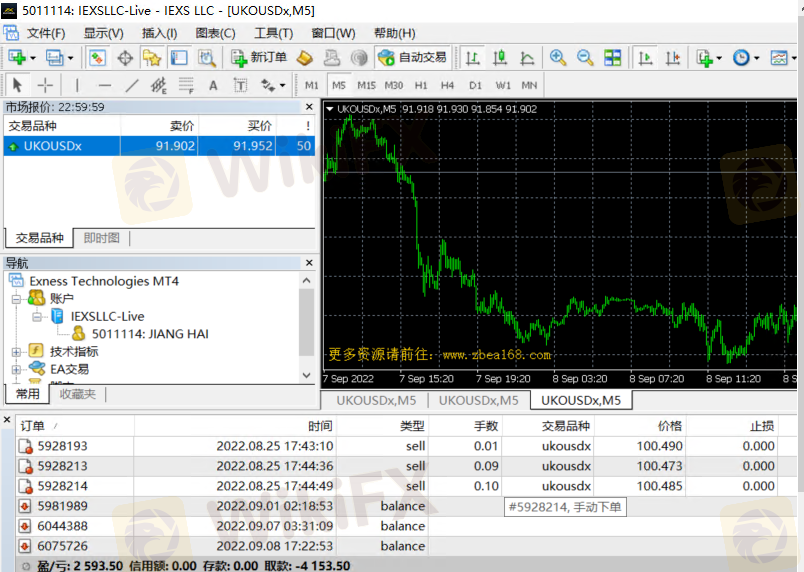Screen dimensions: 804x572
Task: Select the cursor arrow tool
Action: (x=17, y=85)
